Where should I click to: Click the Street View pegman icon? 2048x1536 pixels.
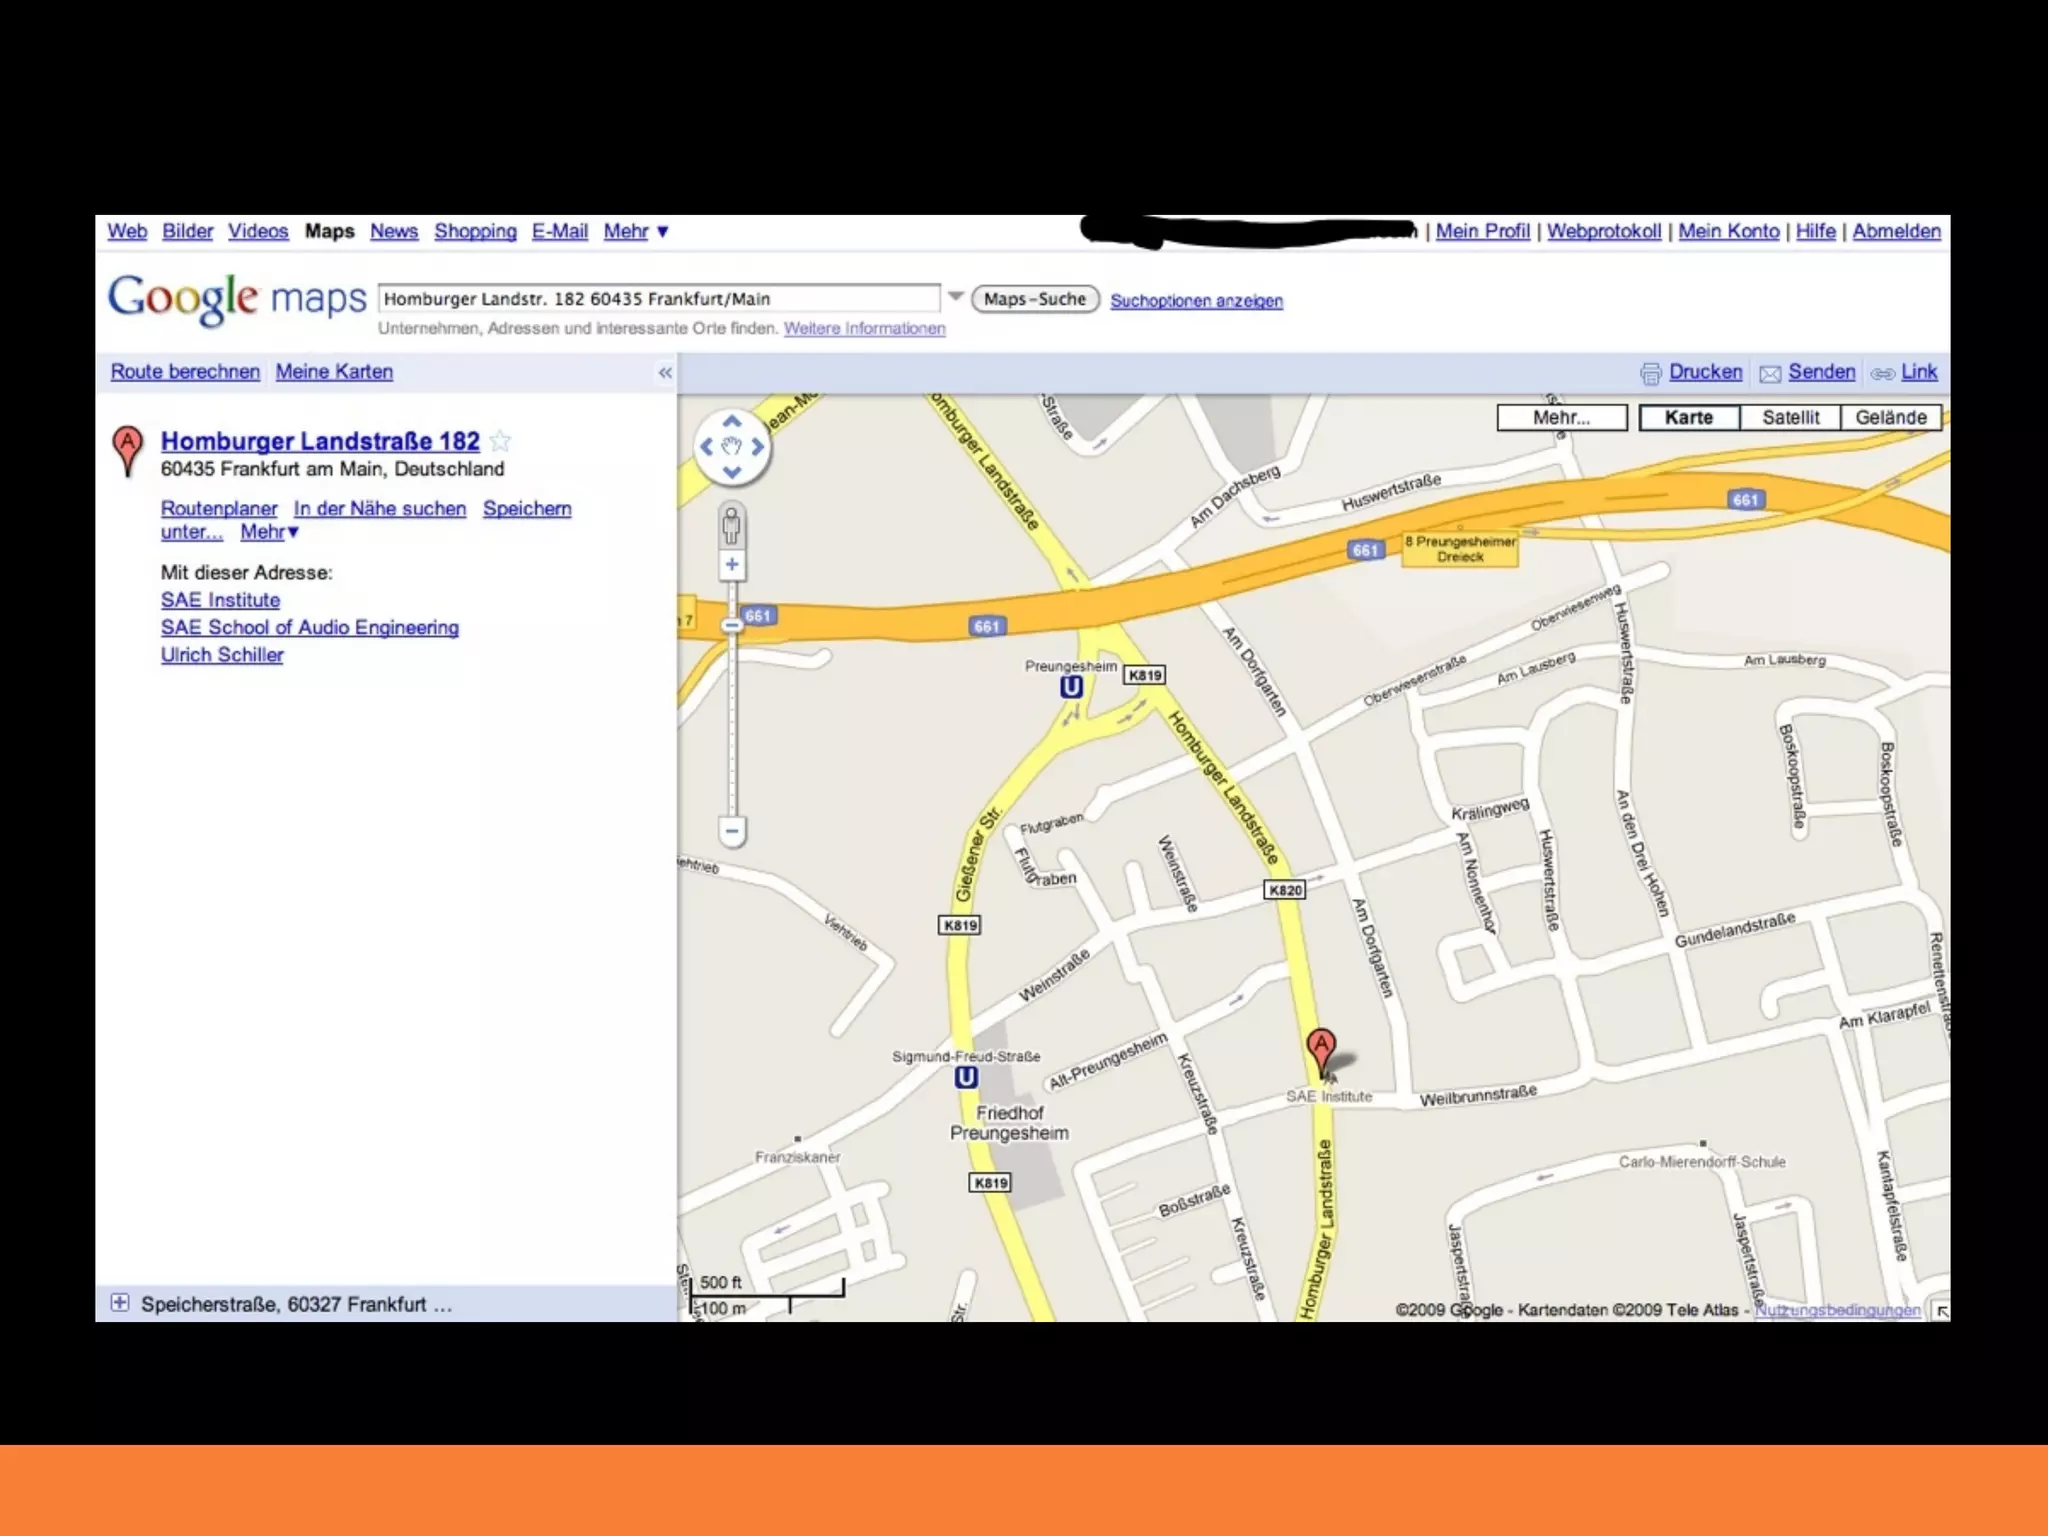[x=731, y=526]
